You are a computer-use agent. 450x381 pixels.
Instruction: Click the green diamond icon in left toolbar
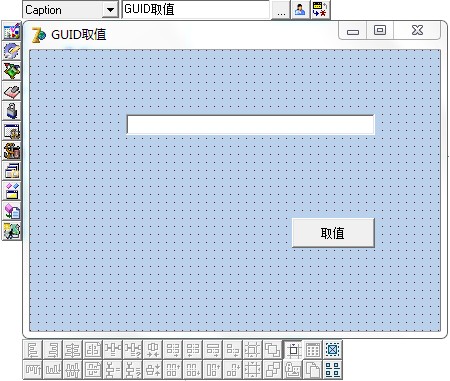pyautogui.click(x=12, y=71)
